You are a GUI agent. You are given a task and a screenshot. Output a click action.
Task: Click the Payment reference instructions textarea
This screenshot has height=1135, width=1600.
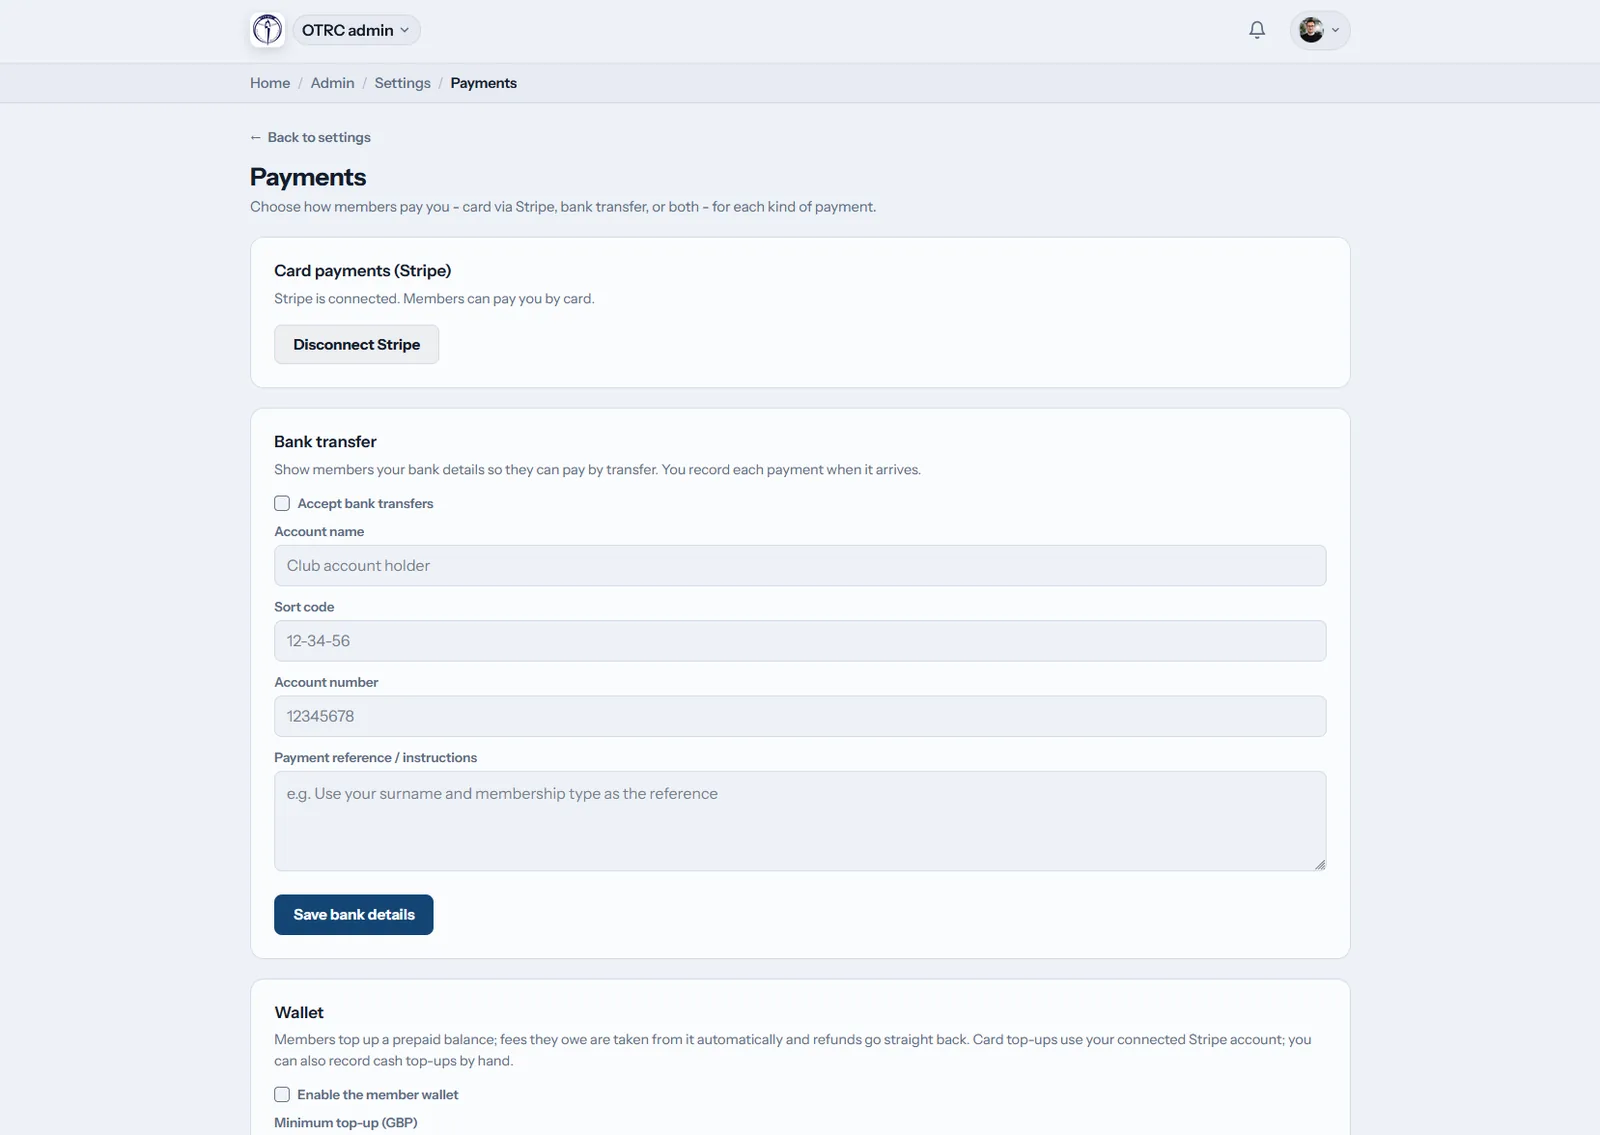(800, 821)
